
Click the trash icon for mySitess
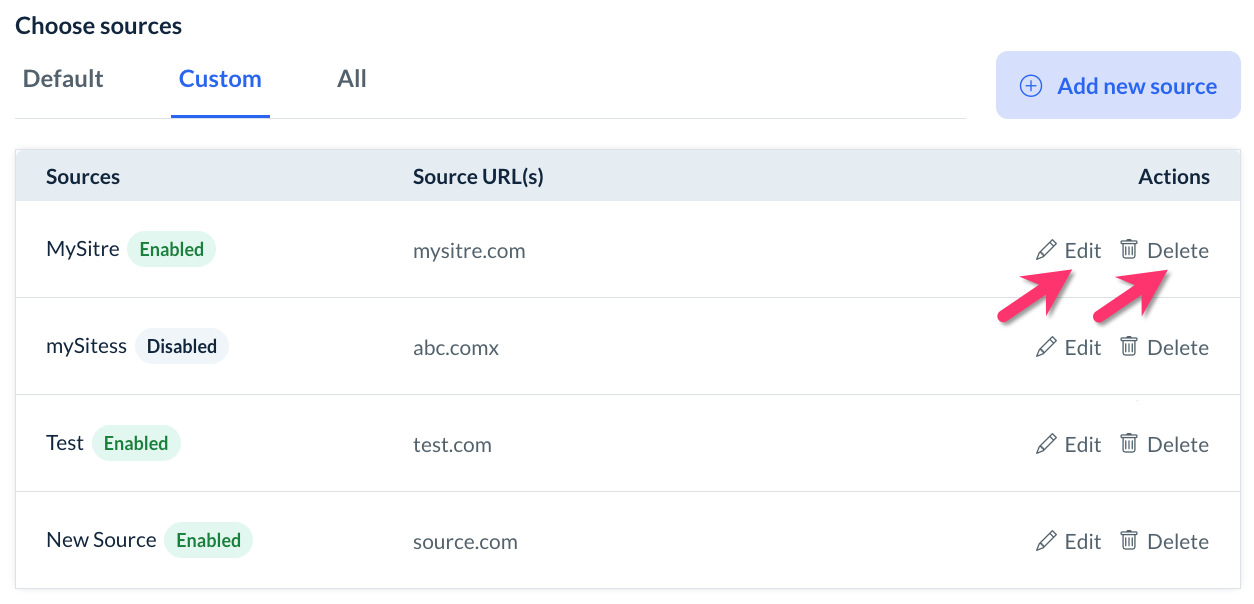1129,346
